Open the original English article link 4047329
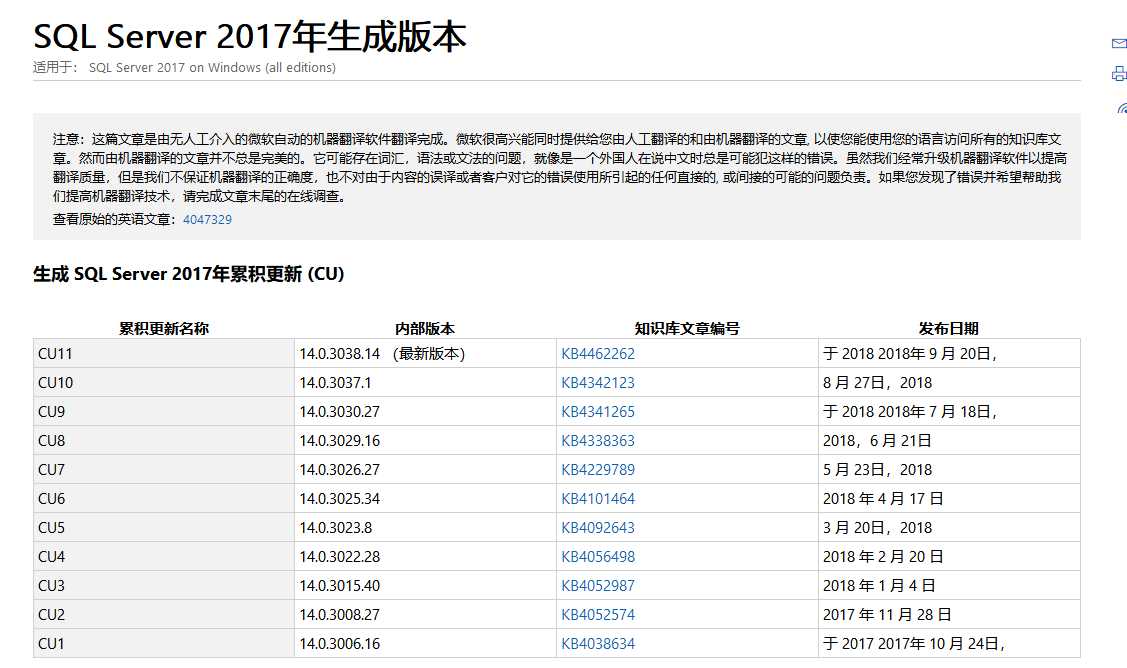 coord(207,219)
